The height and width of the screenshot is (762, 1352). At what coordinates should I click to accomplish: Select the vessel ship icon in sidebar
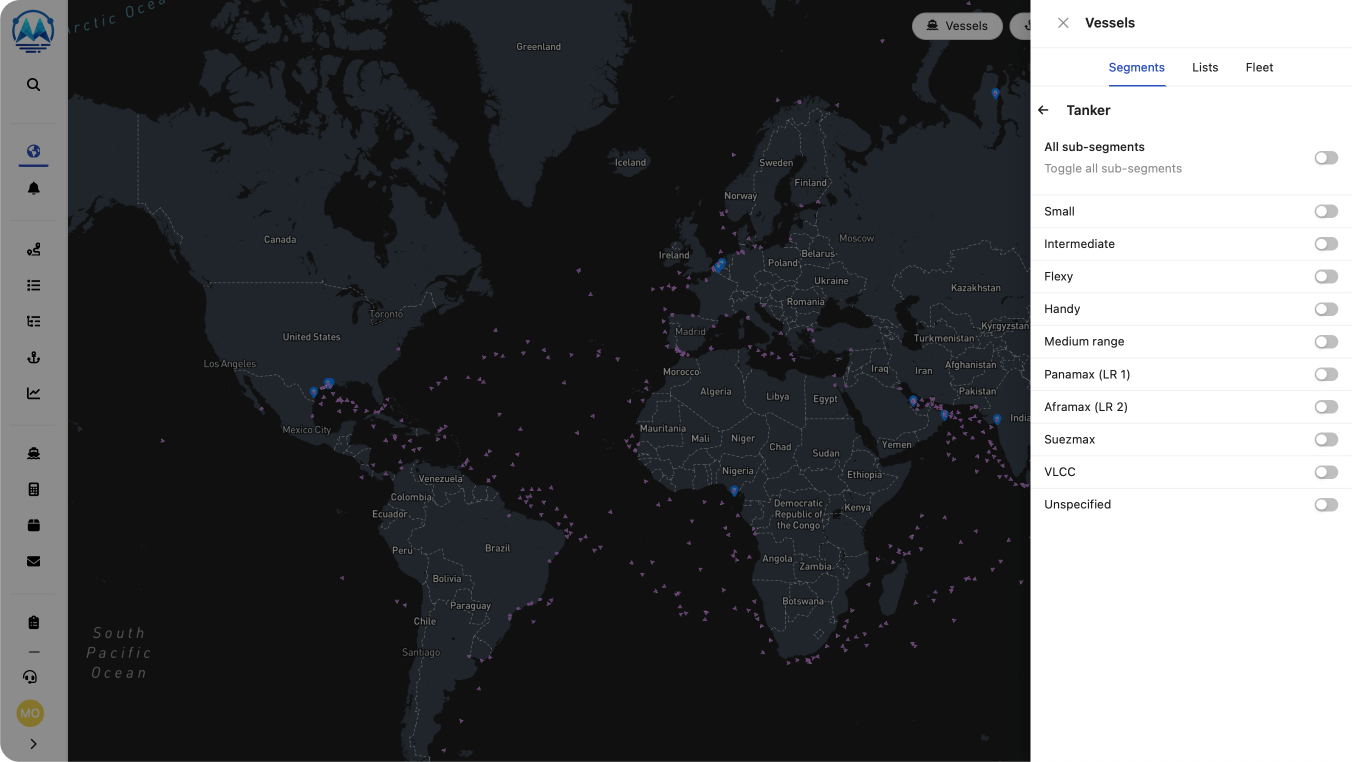(33, 452)
